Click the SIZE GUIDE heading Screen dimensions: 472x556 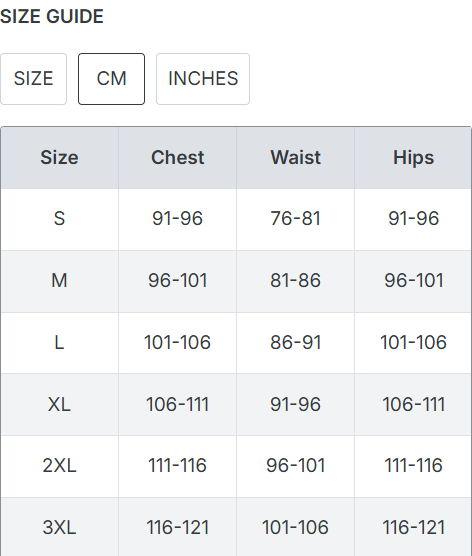(52, 17)
